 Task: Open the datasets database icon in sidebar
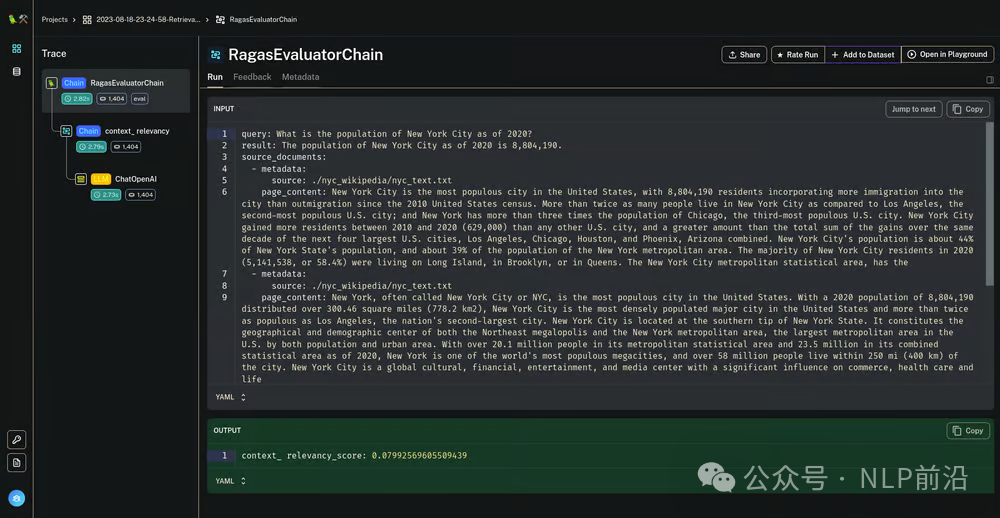[x=16, y=72]
